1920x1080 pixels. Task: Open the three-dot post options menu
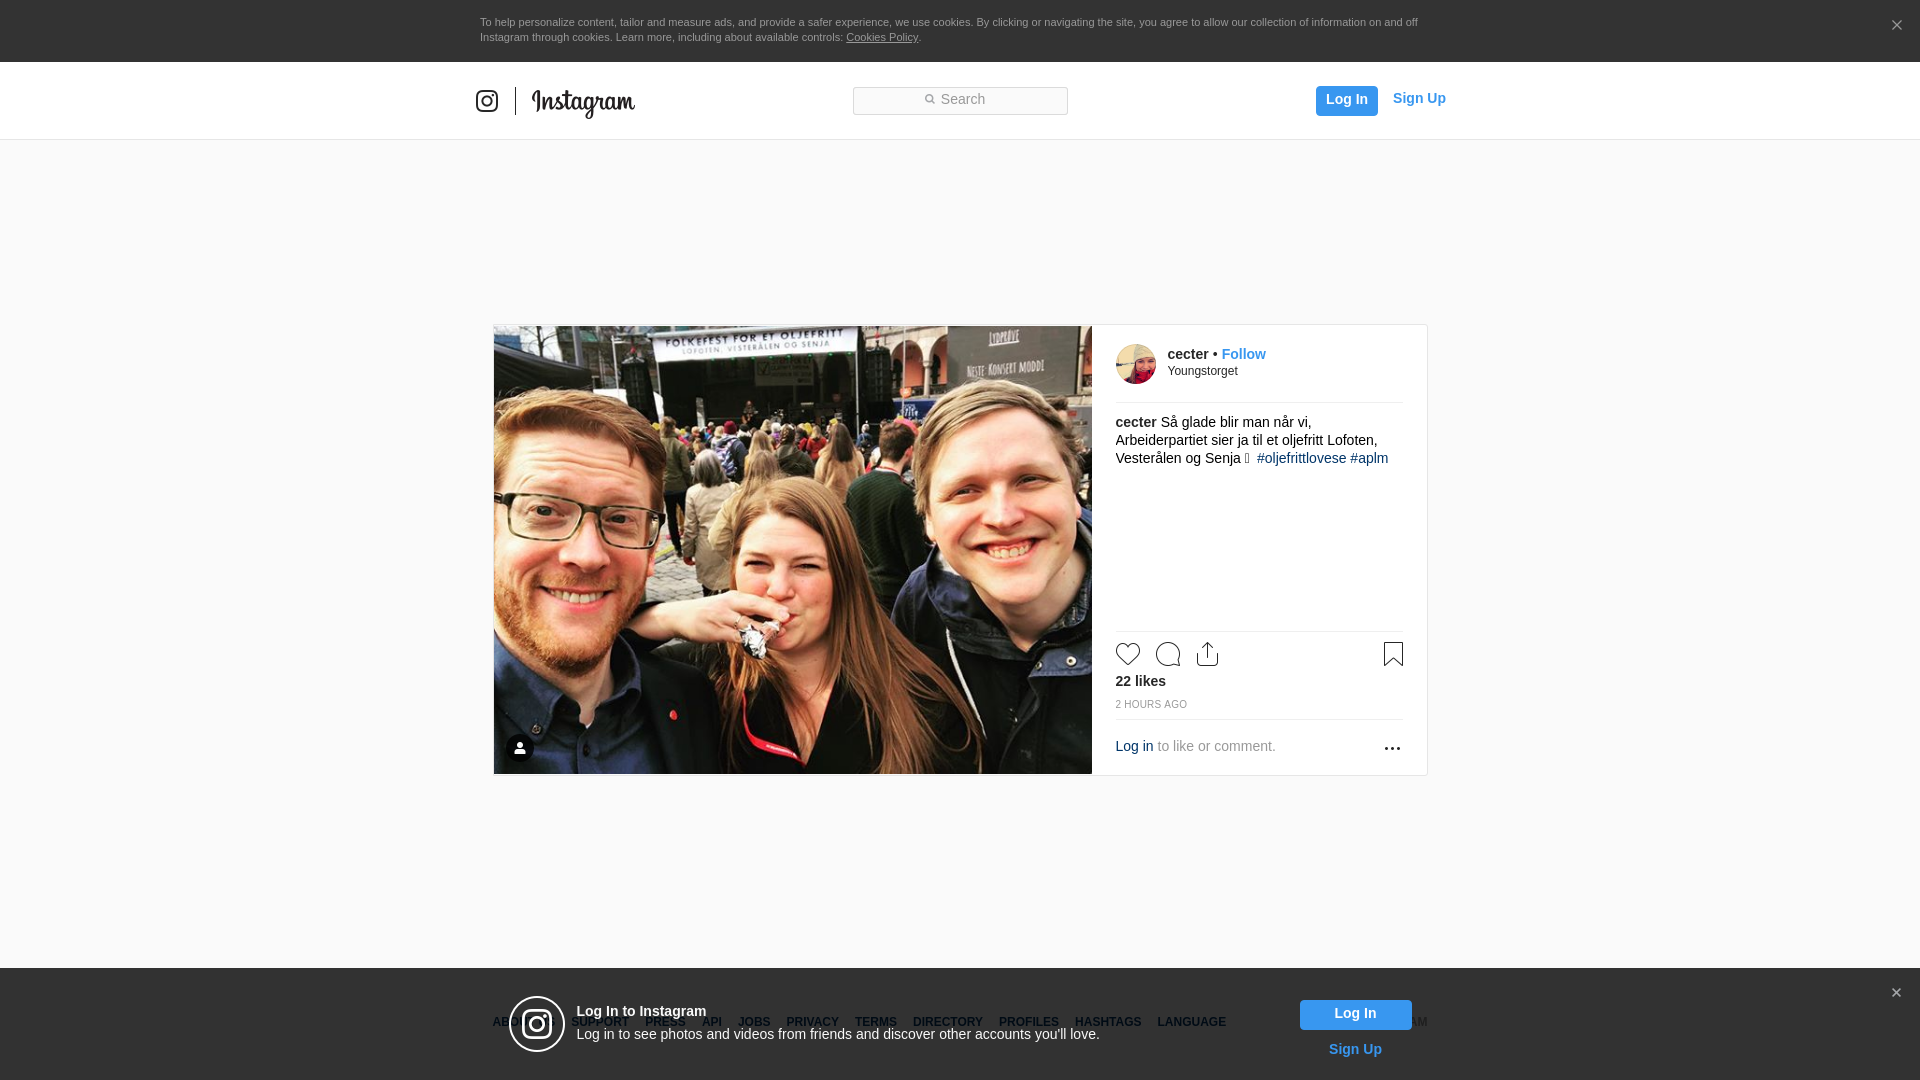(1392, 748)
